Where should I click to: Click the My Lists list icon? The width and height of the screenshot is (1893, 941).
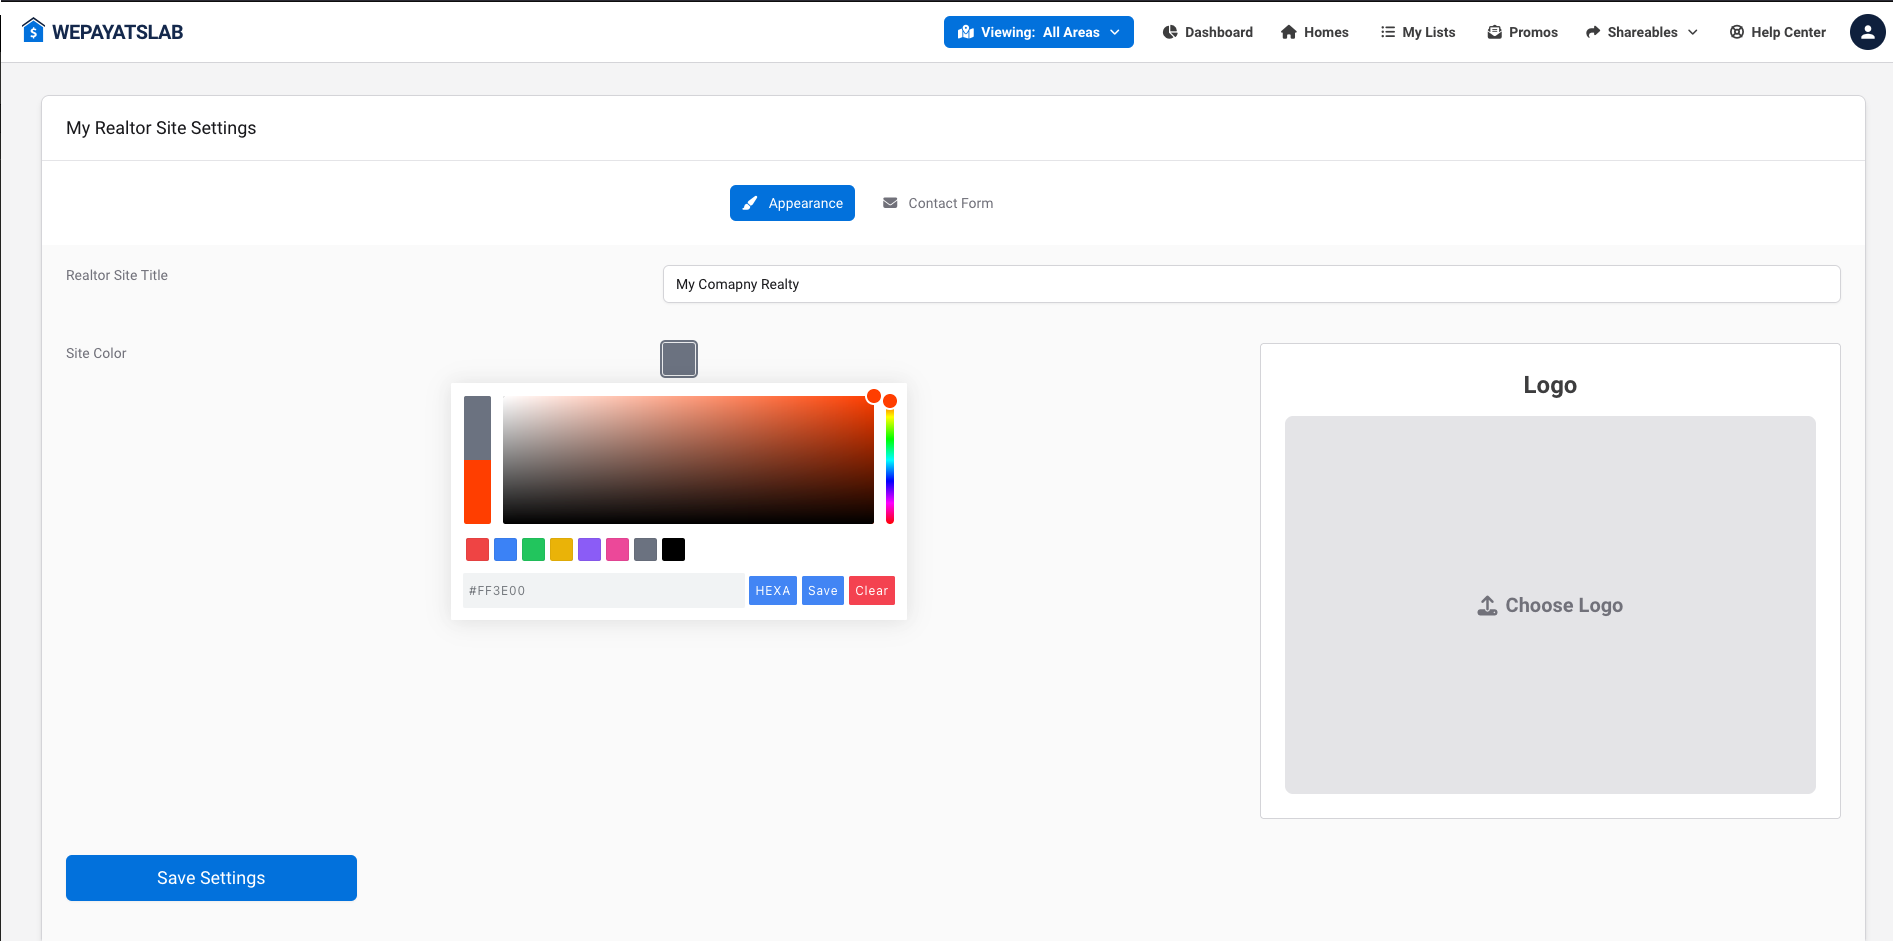point(1388,32)
